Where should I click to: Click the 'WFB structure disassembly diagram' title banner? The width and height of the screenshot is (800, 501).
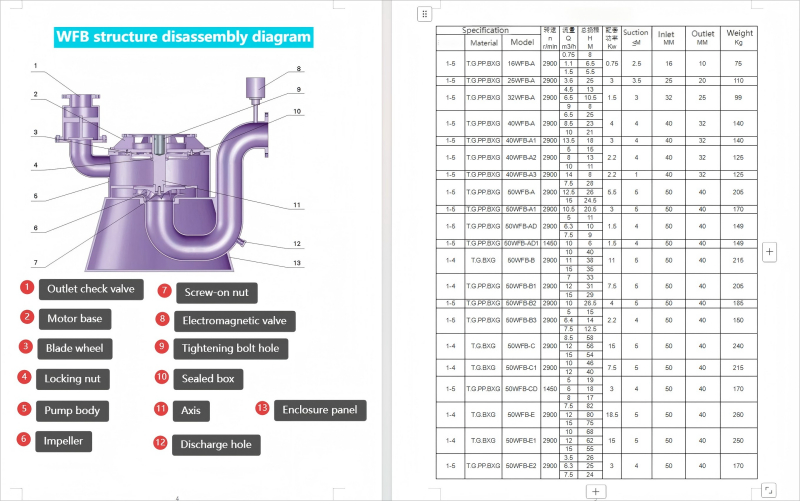[x=183, y=38]
